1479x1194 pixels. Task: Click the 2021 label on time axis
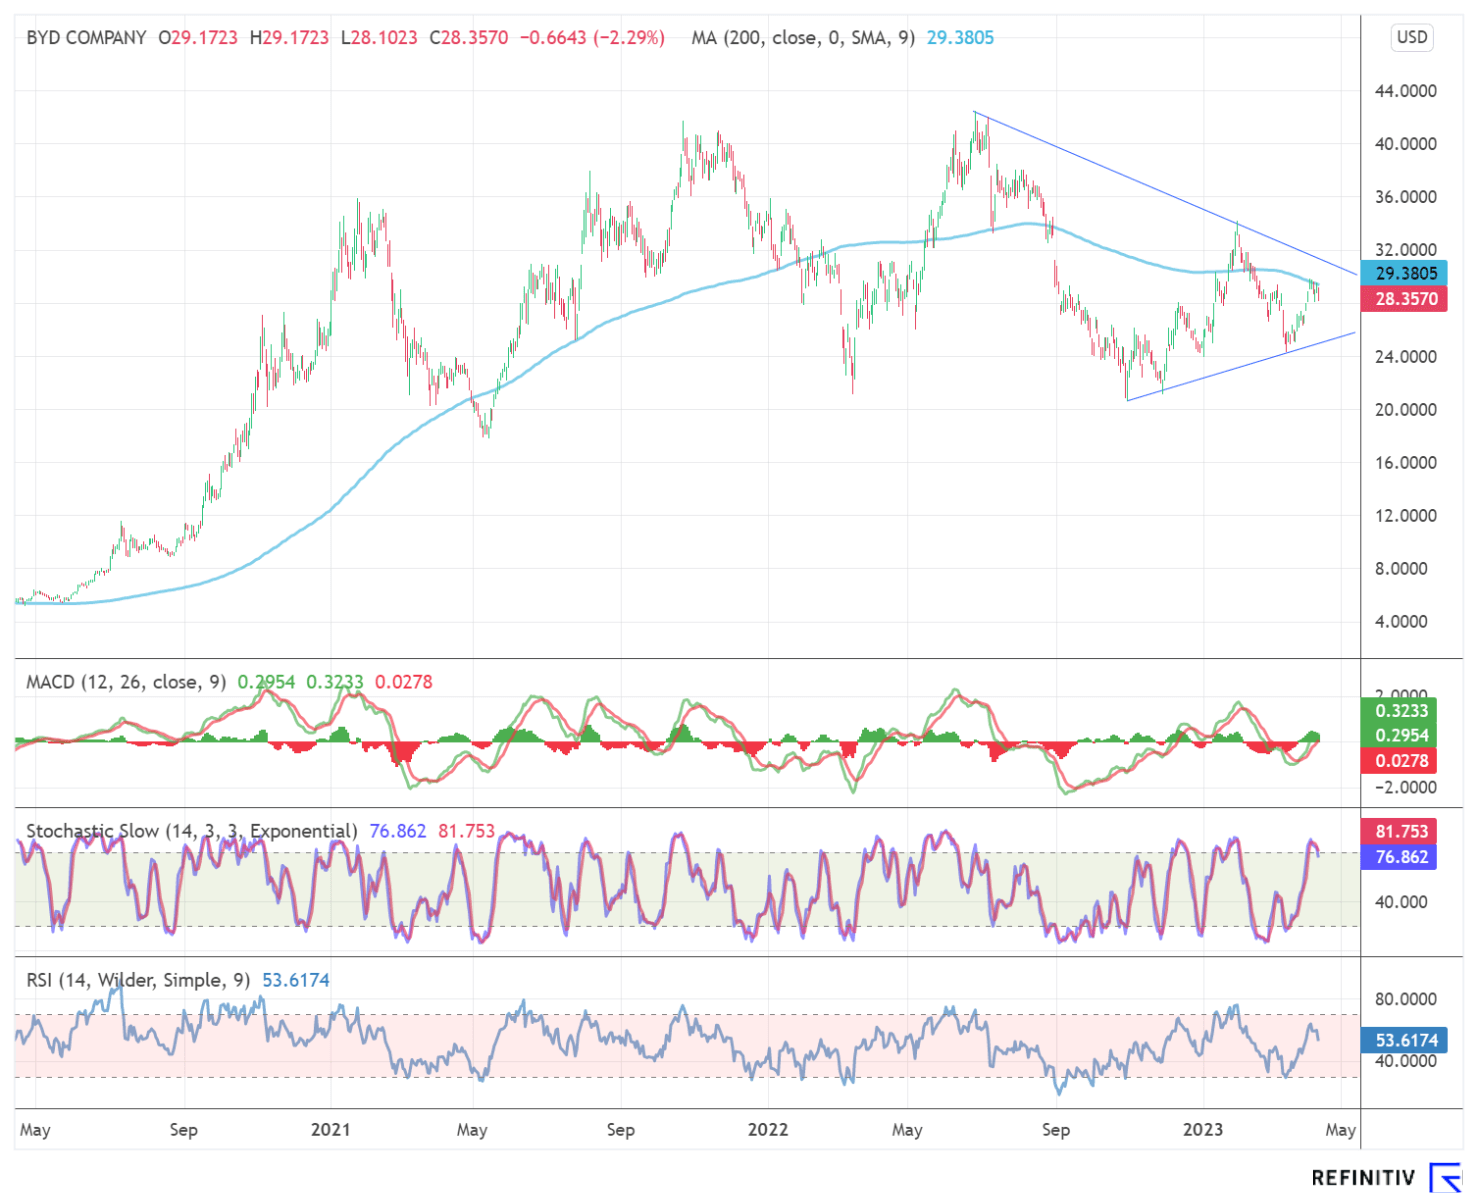point(330,1129)
